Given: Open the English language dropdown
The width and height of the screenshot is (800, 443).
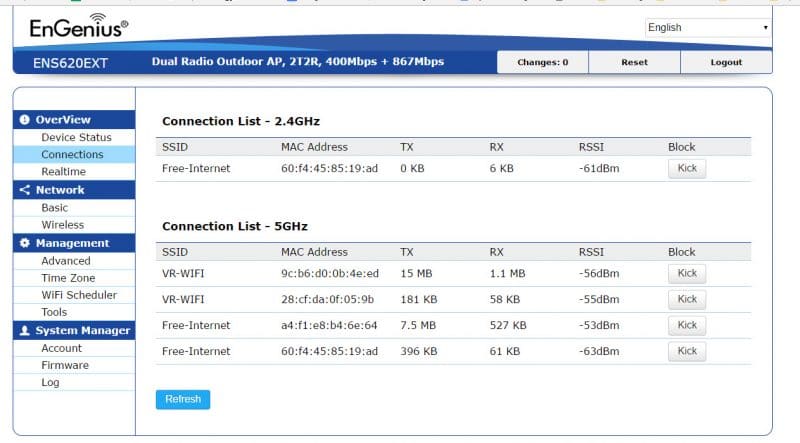Looking at the screenshot, I should pos(707,28).
